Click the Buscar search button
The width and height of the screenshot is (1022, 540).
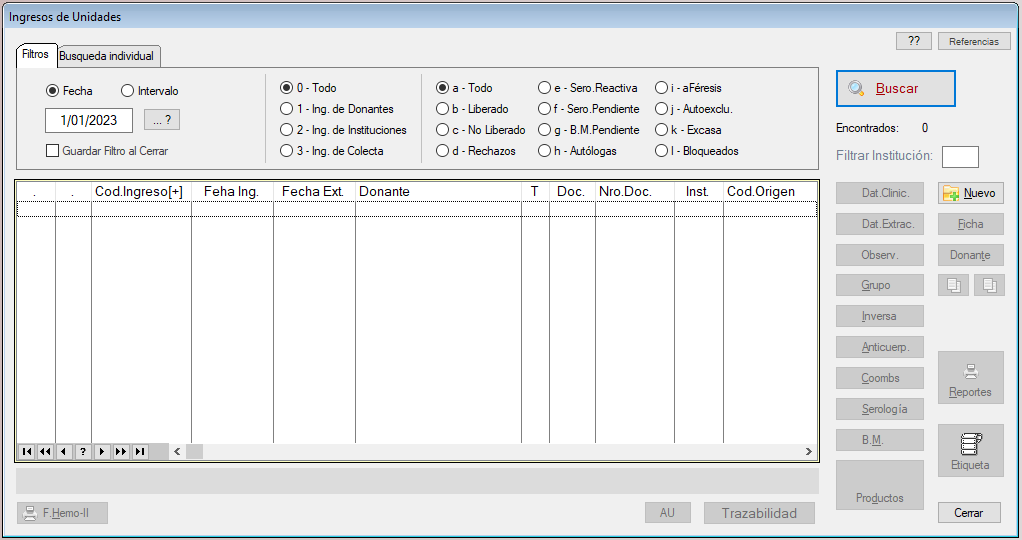point(895,88)
